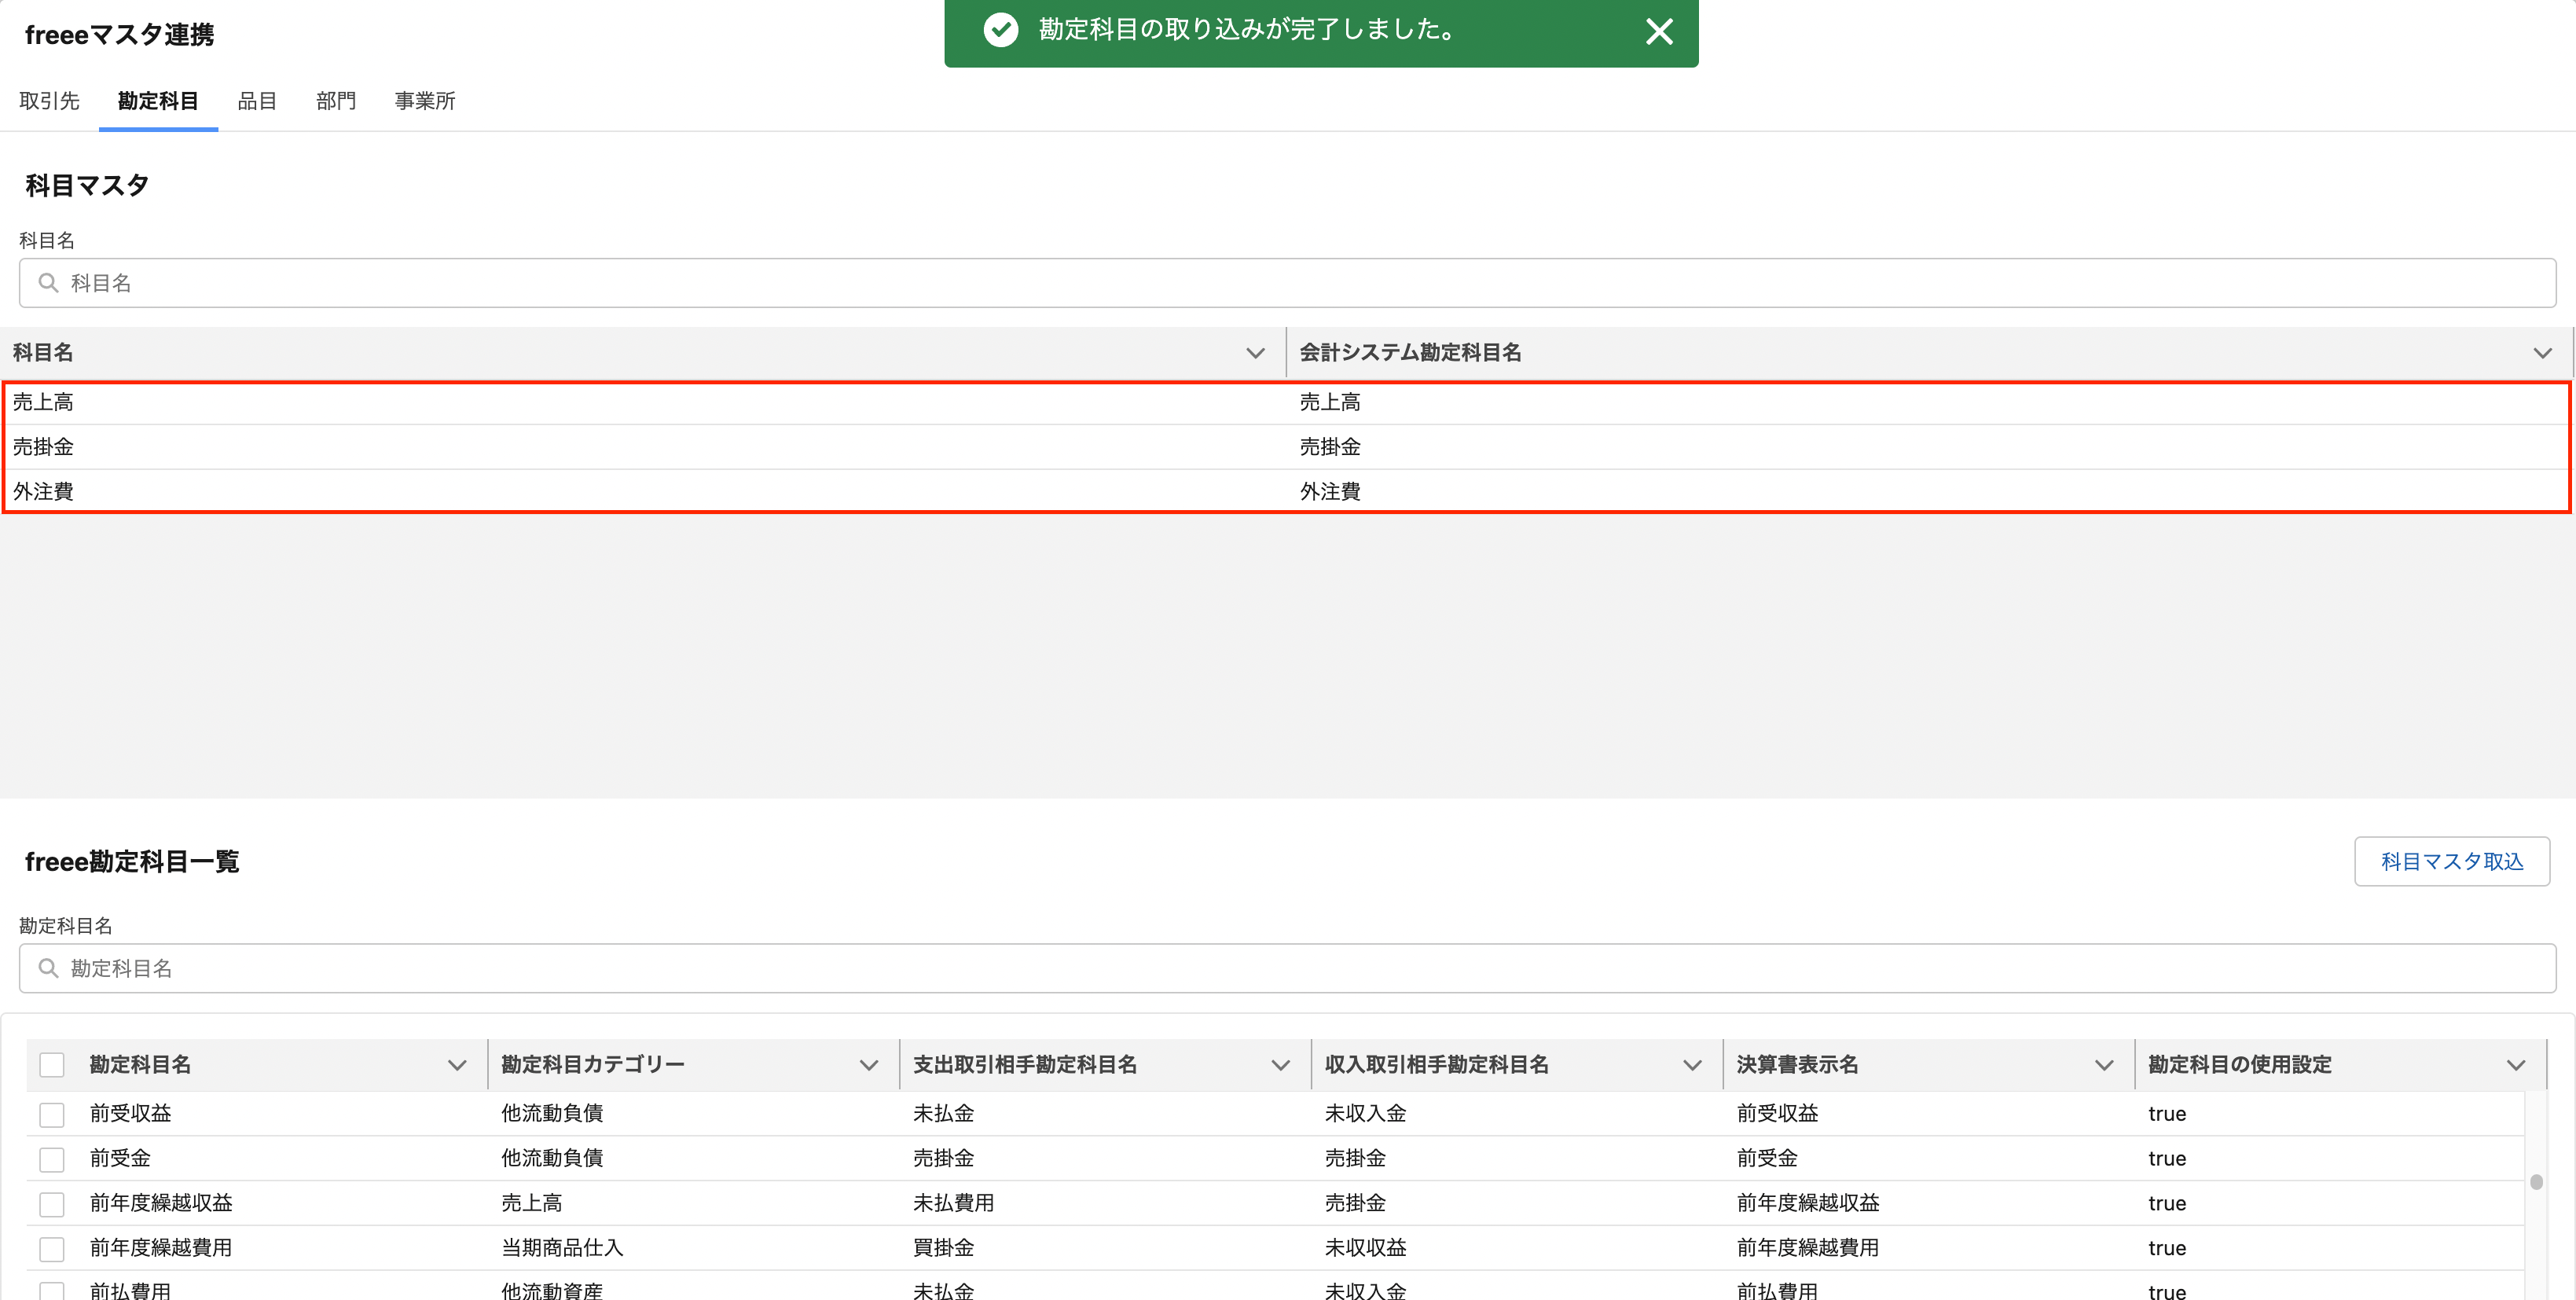Switch to the 取引先 tab

click(49, 101)
